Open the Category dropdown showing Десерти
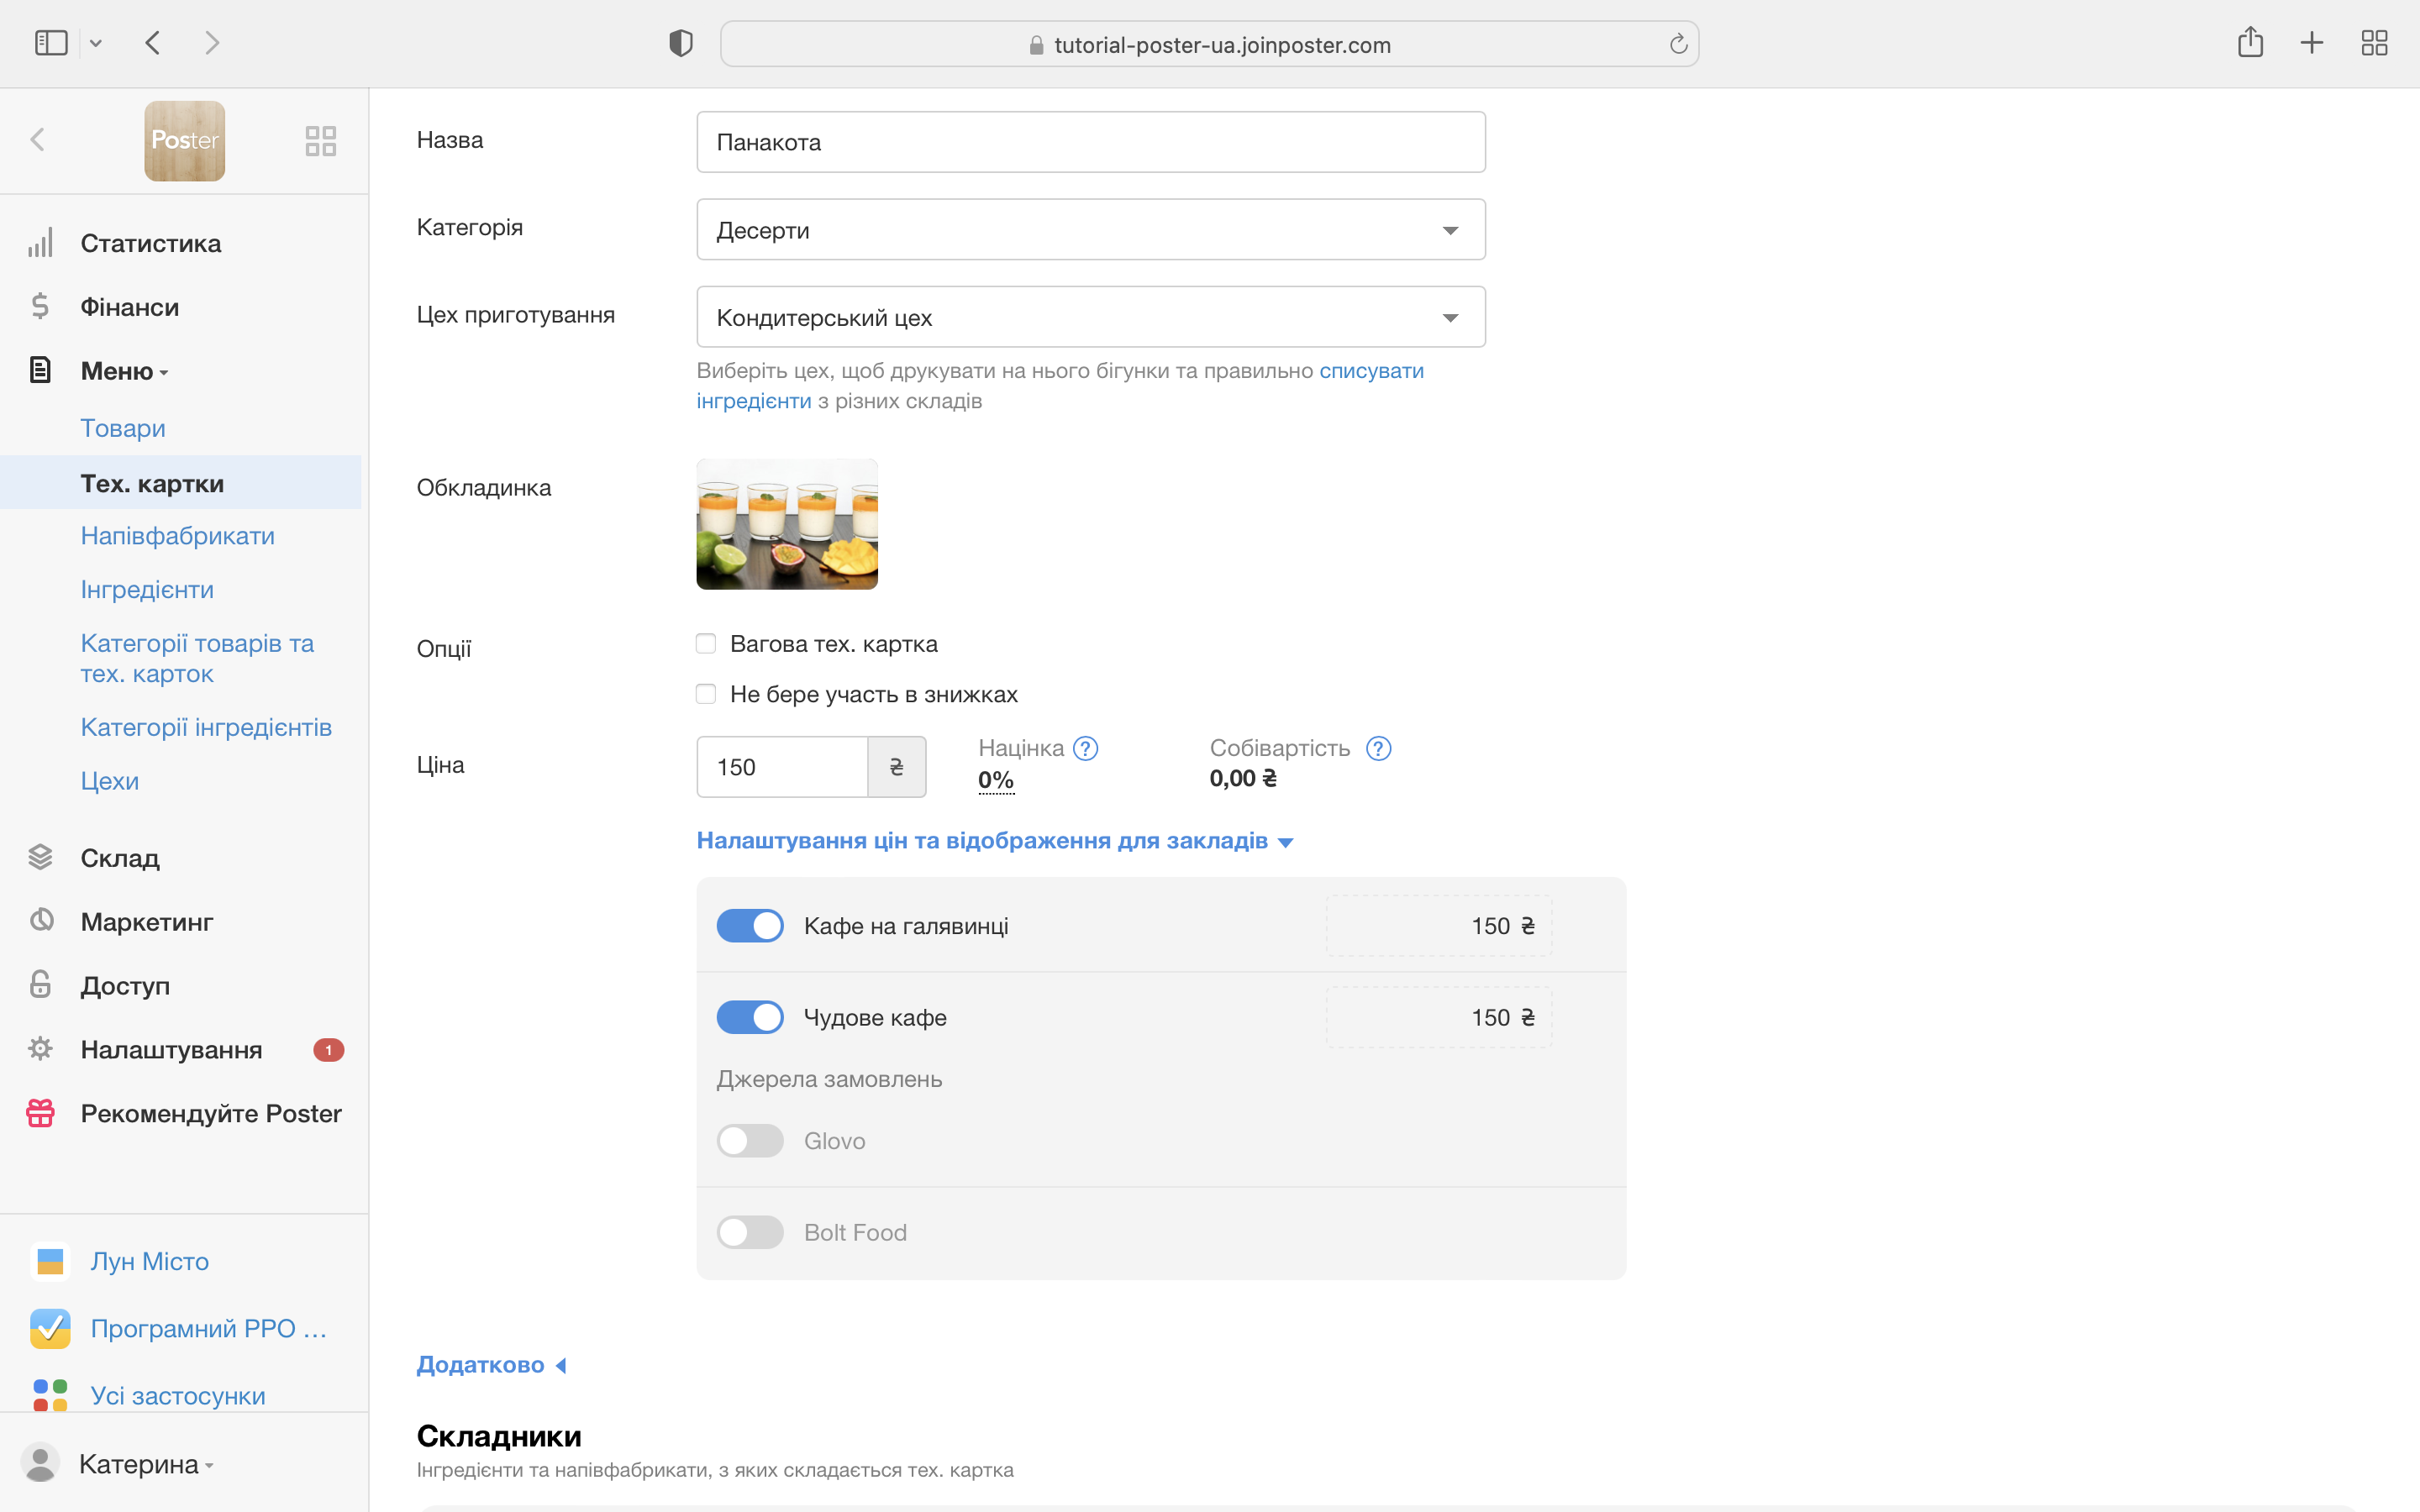Image resolution: width=2420 pixels, height=1512 pixels. 1090,230
